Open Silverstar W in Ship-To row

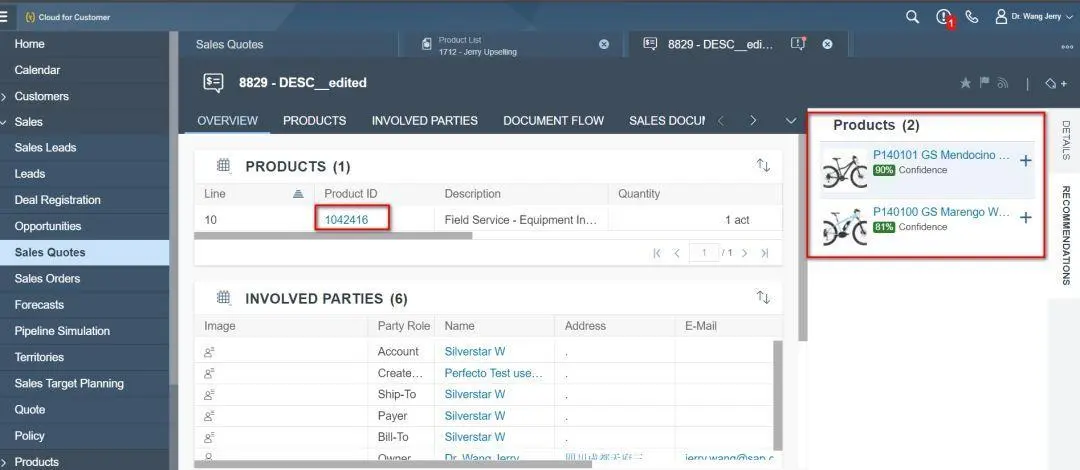point(475,394)
